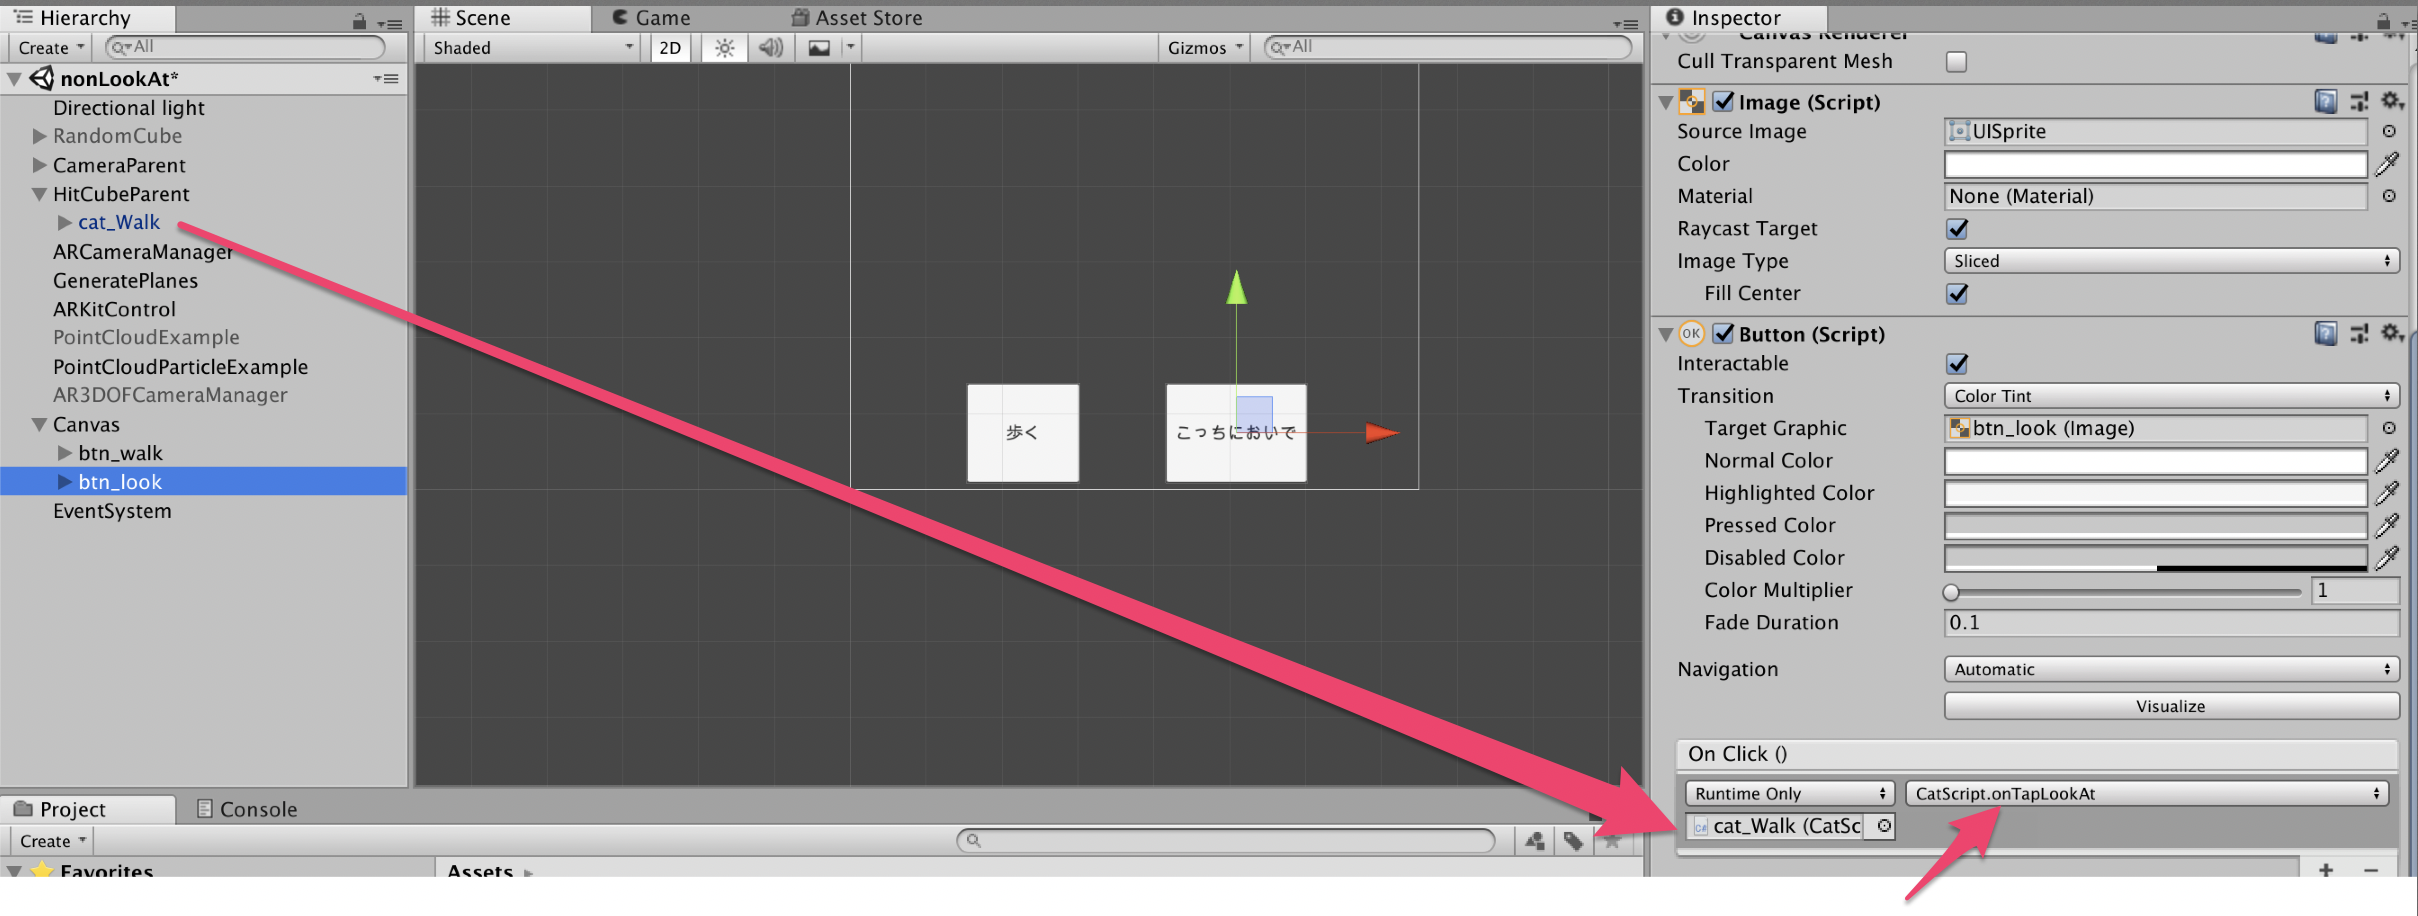This screenshot has width=2418, height=916.
Task: Click object picker circle beside Source Image
Action: pyautogui.click(x=2389, y=131)
